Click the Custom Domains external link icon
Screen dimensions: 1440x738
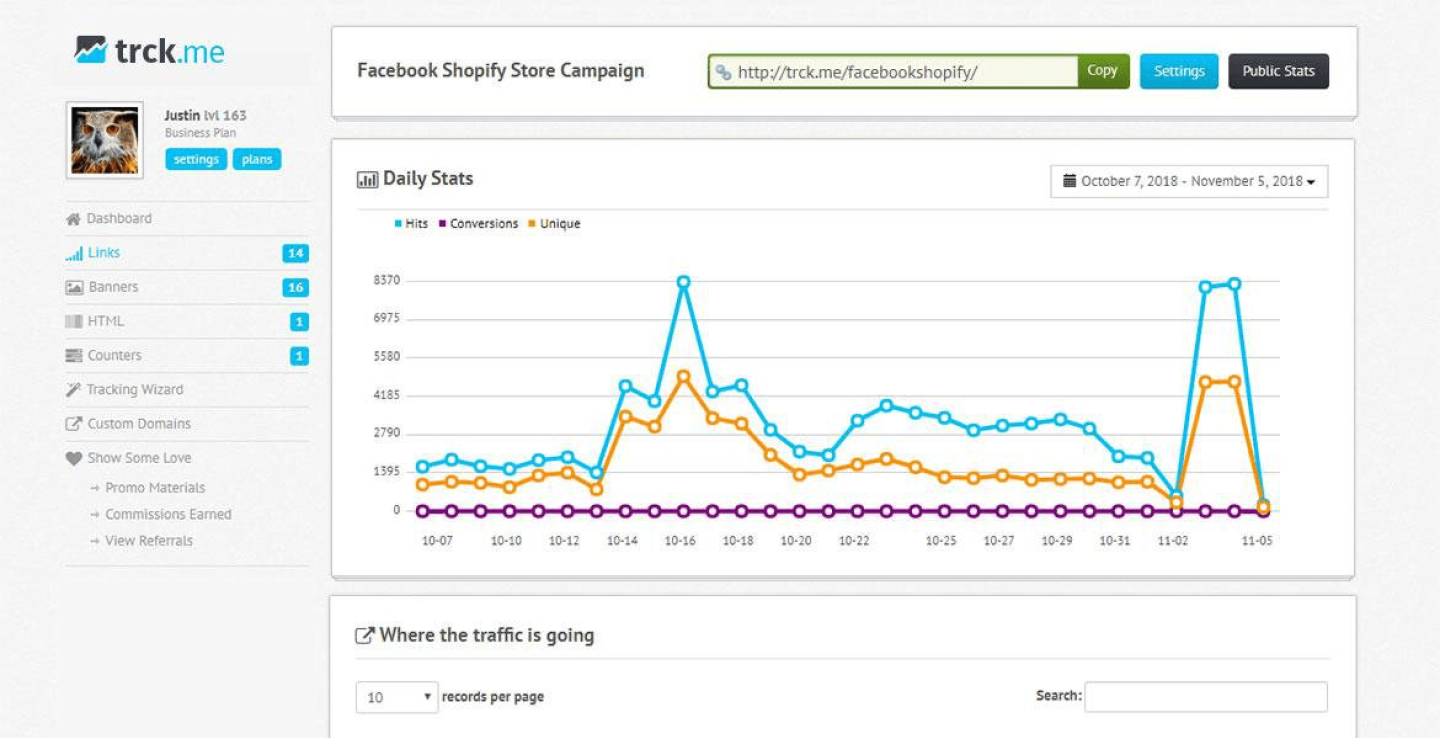pyautogui.click(x=73, y=424)
